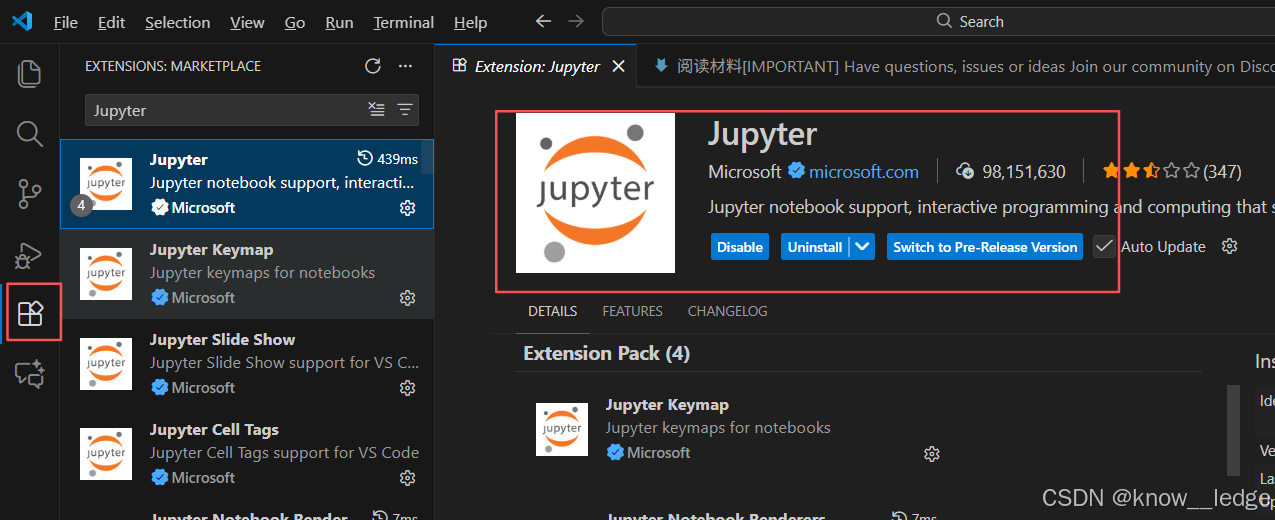The image size is (1275, 520).
Task: Open the Go menu
Action: tap(295, 22)
